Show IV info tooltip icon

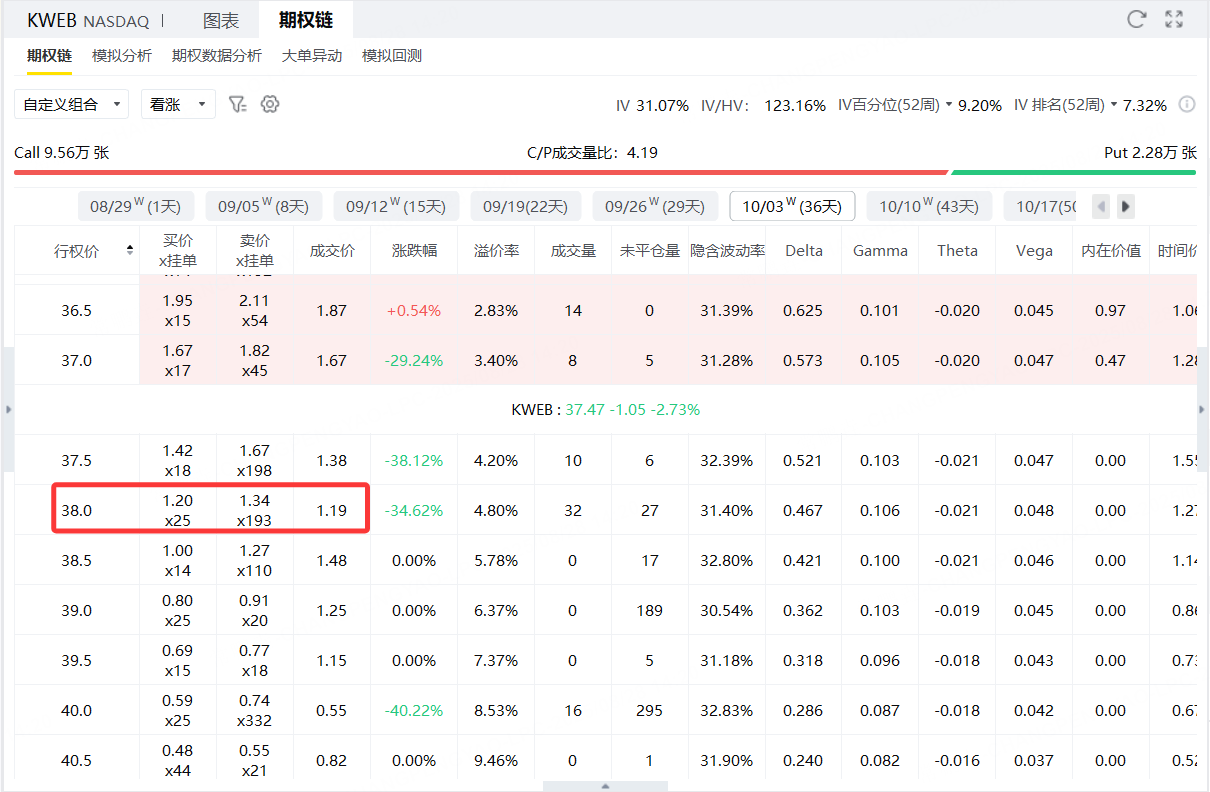coord(1187,104)
